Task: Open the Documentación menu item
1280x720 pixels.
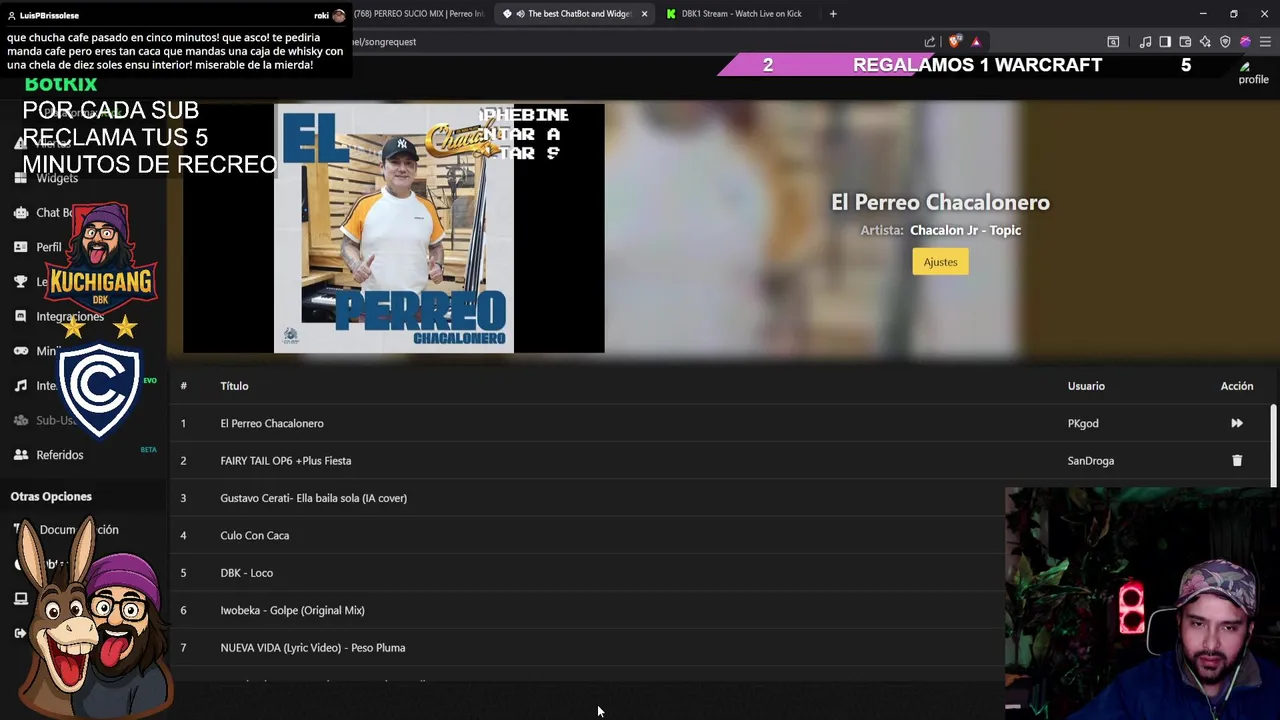Action: (x=78, y=530)
